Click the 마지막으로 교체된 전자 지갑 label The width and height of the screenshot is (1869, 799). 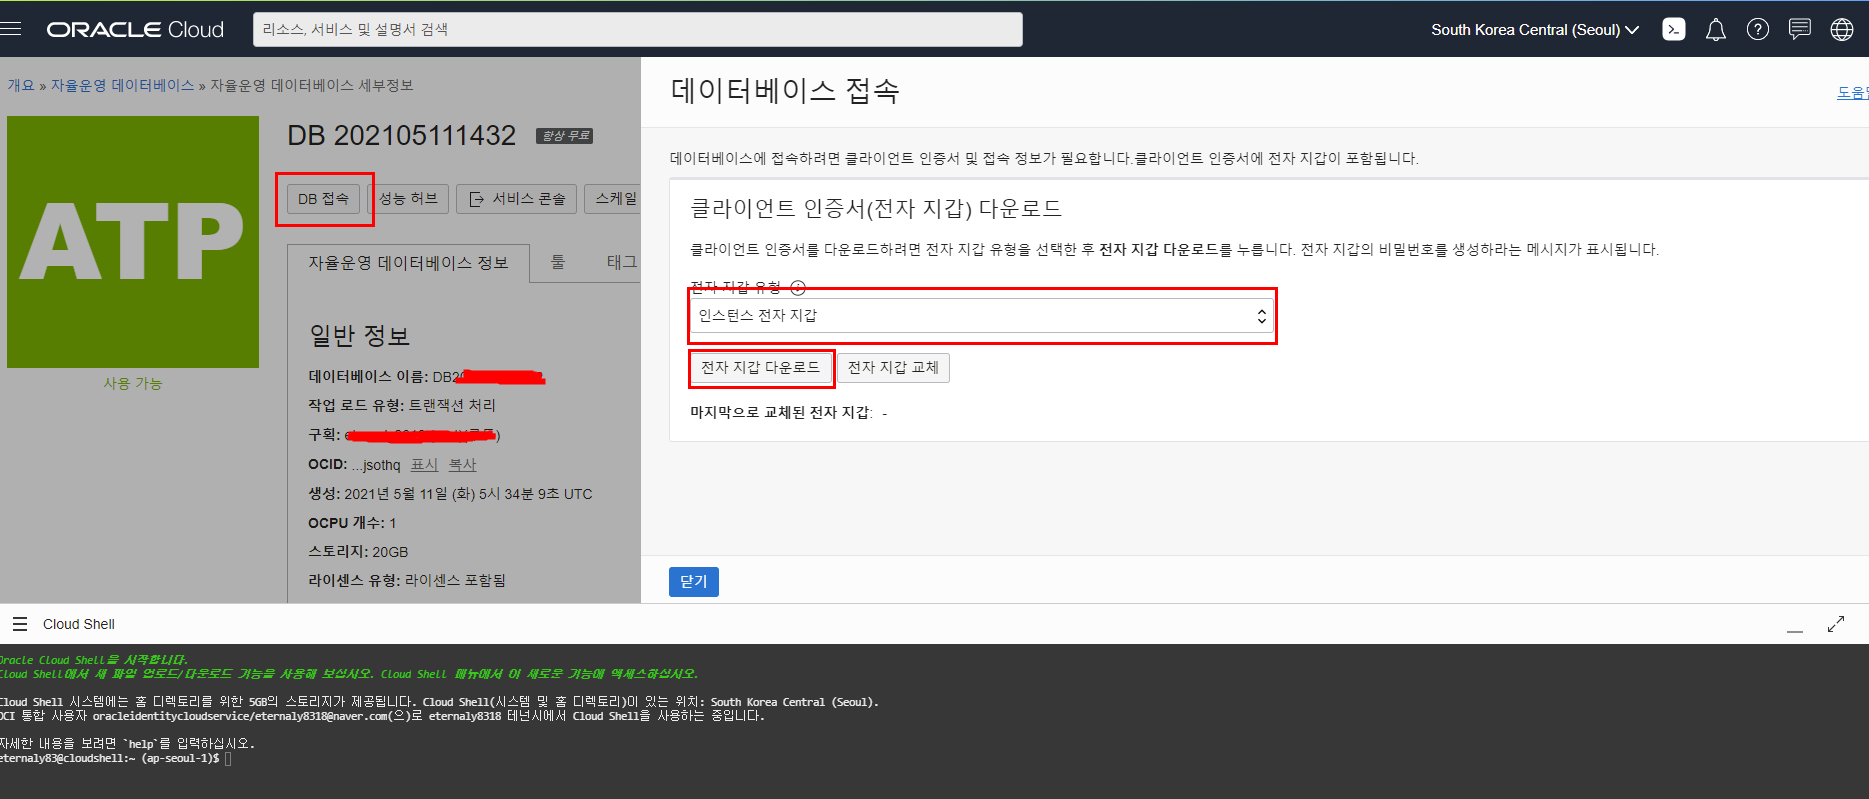(781, 413)
